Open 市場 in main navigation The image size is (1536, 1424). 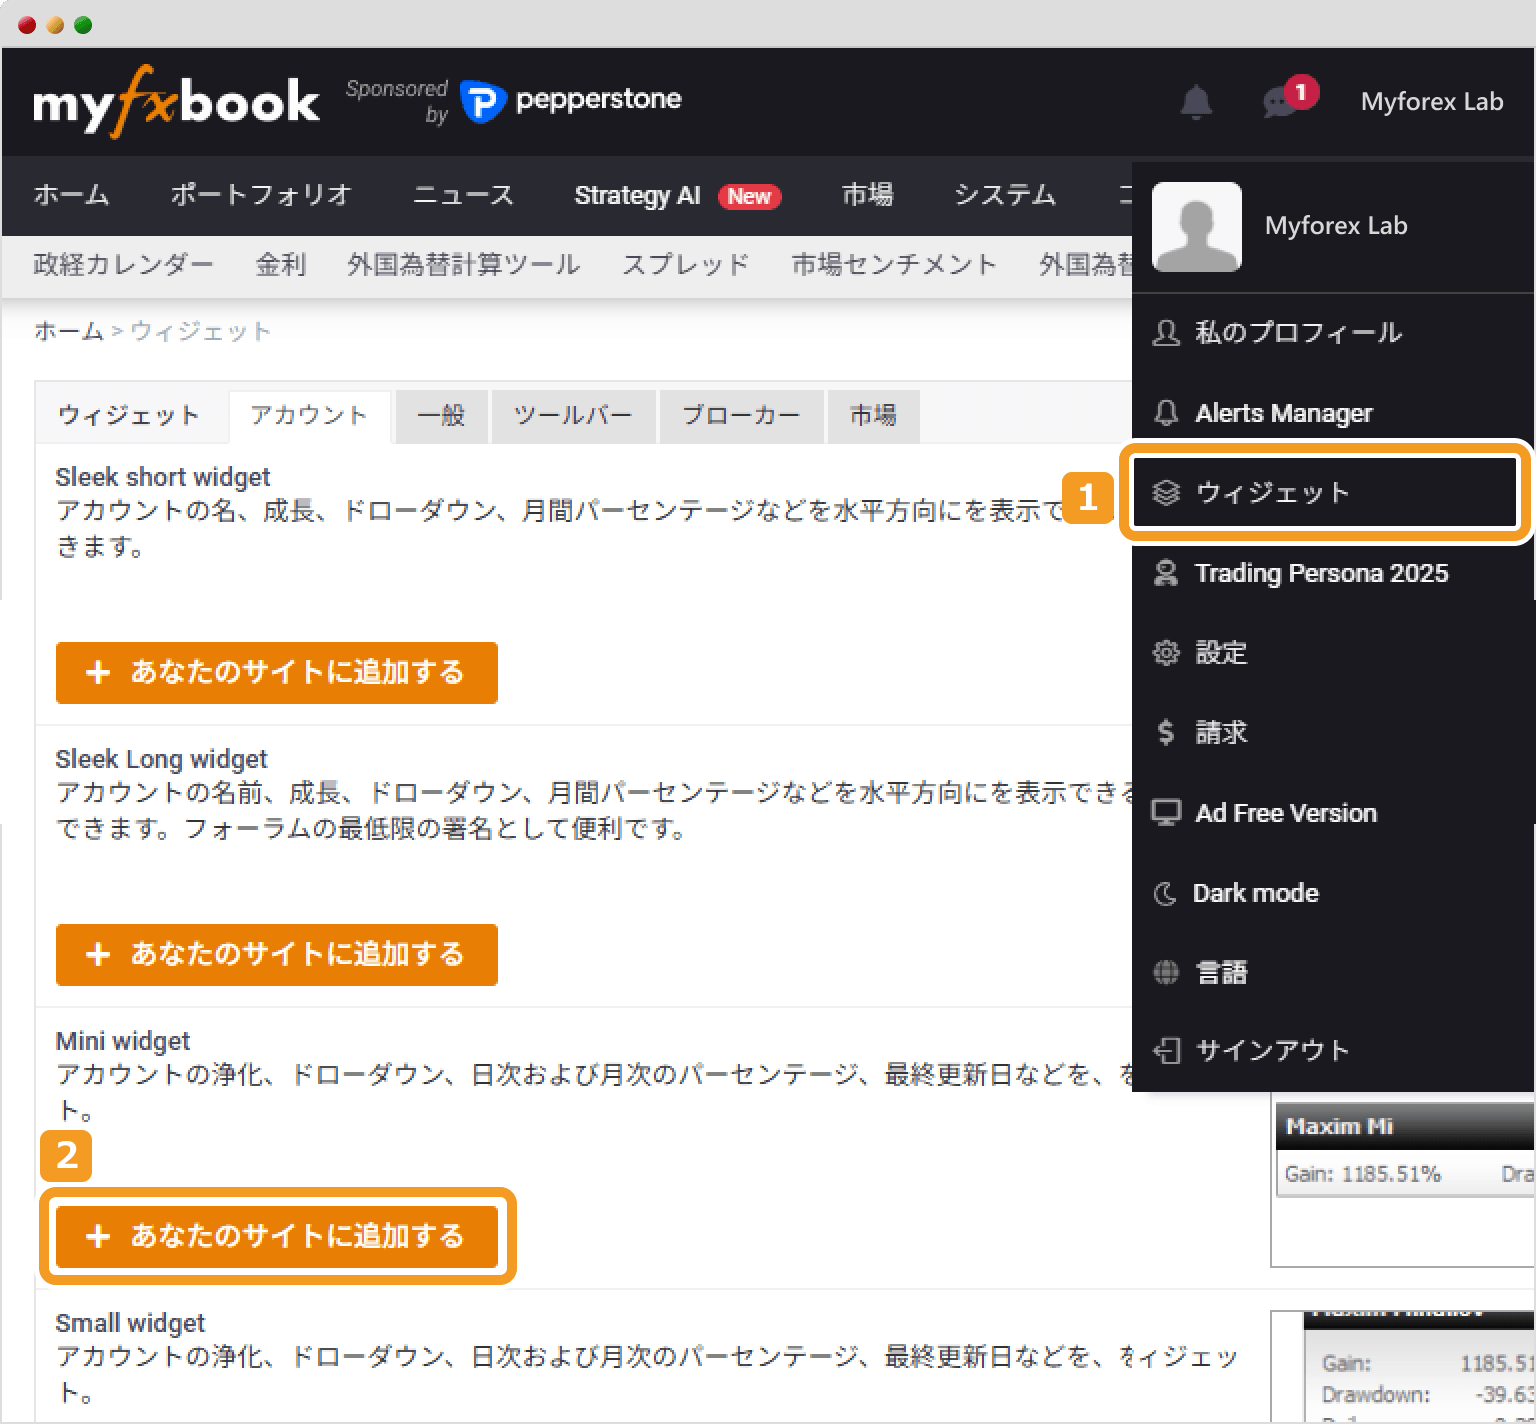[x=867, y=194]
